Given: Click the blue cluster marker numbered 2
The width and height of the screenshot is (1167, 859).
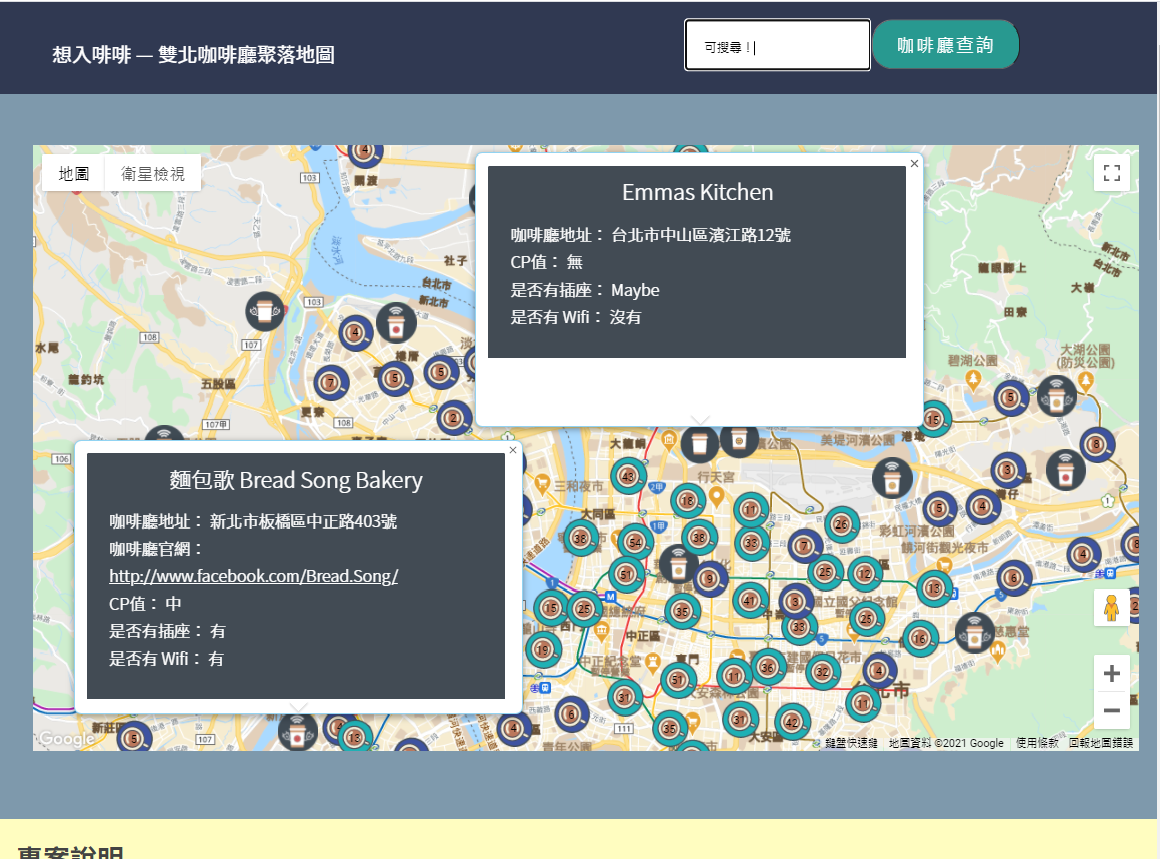Looking at the screenshot, I should [x=453, y=418].
